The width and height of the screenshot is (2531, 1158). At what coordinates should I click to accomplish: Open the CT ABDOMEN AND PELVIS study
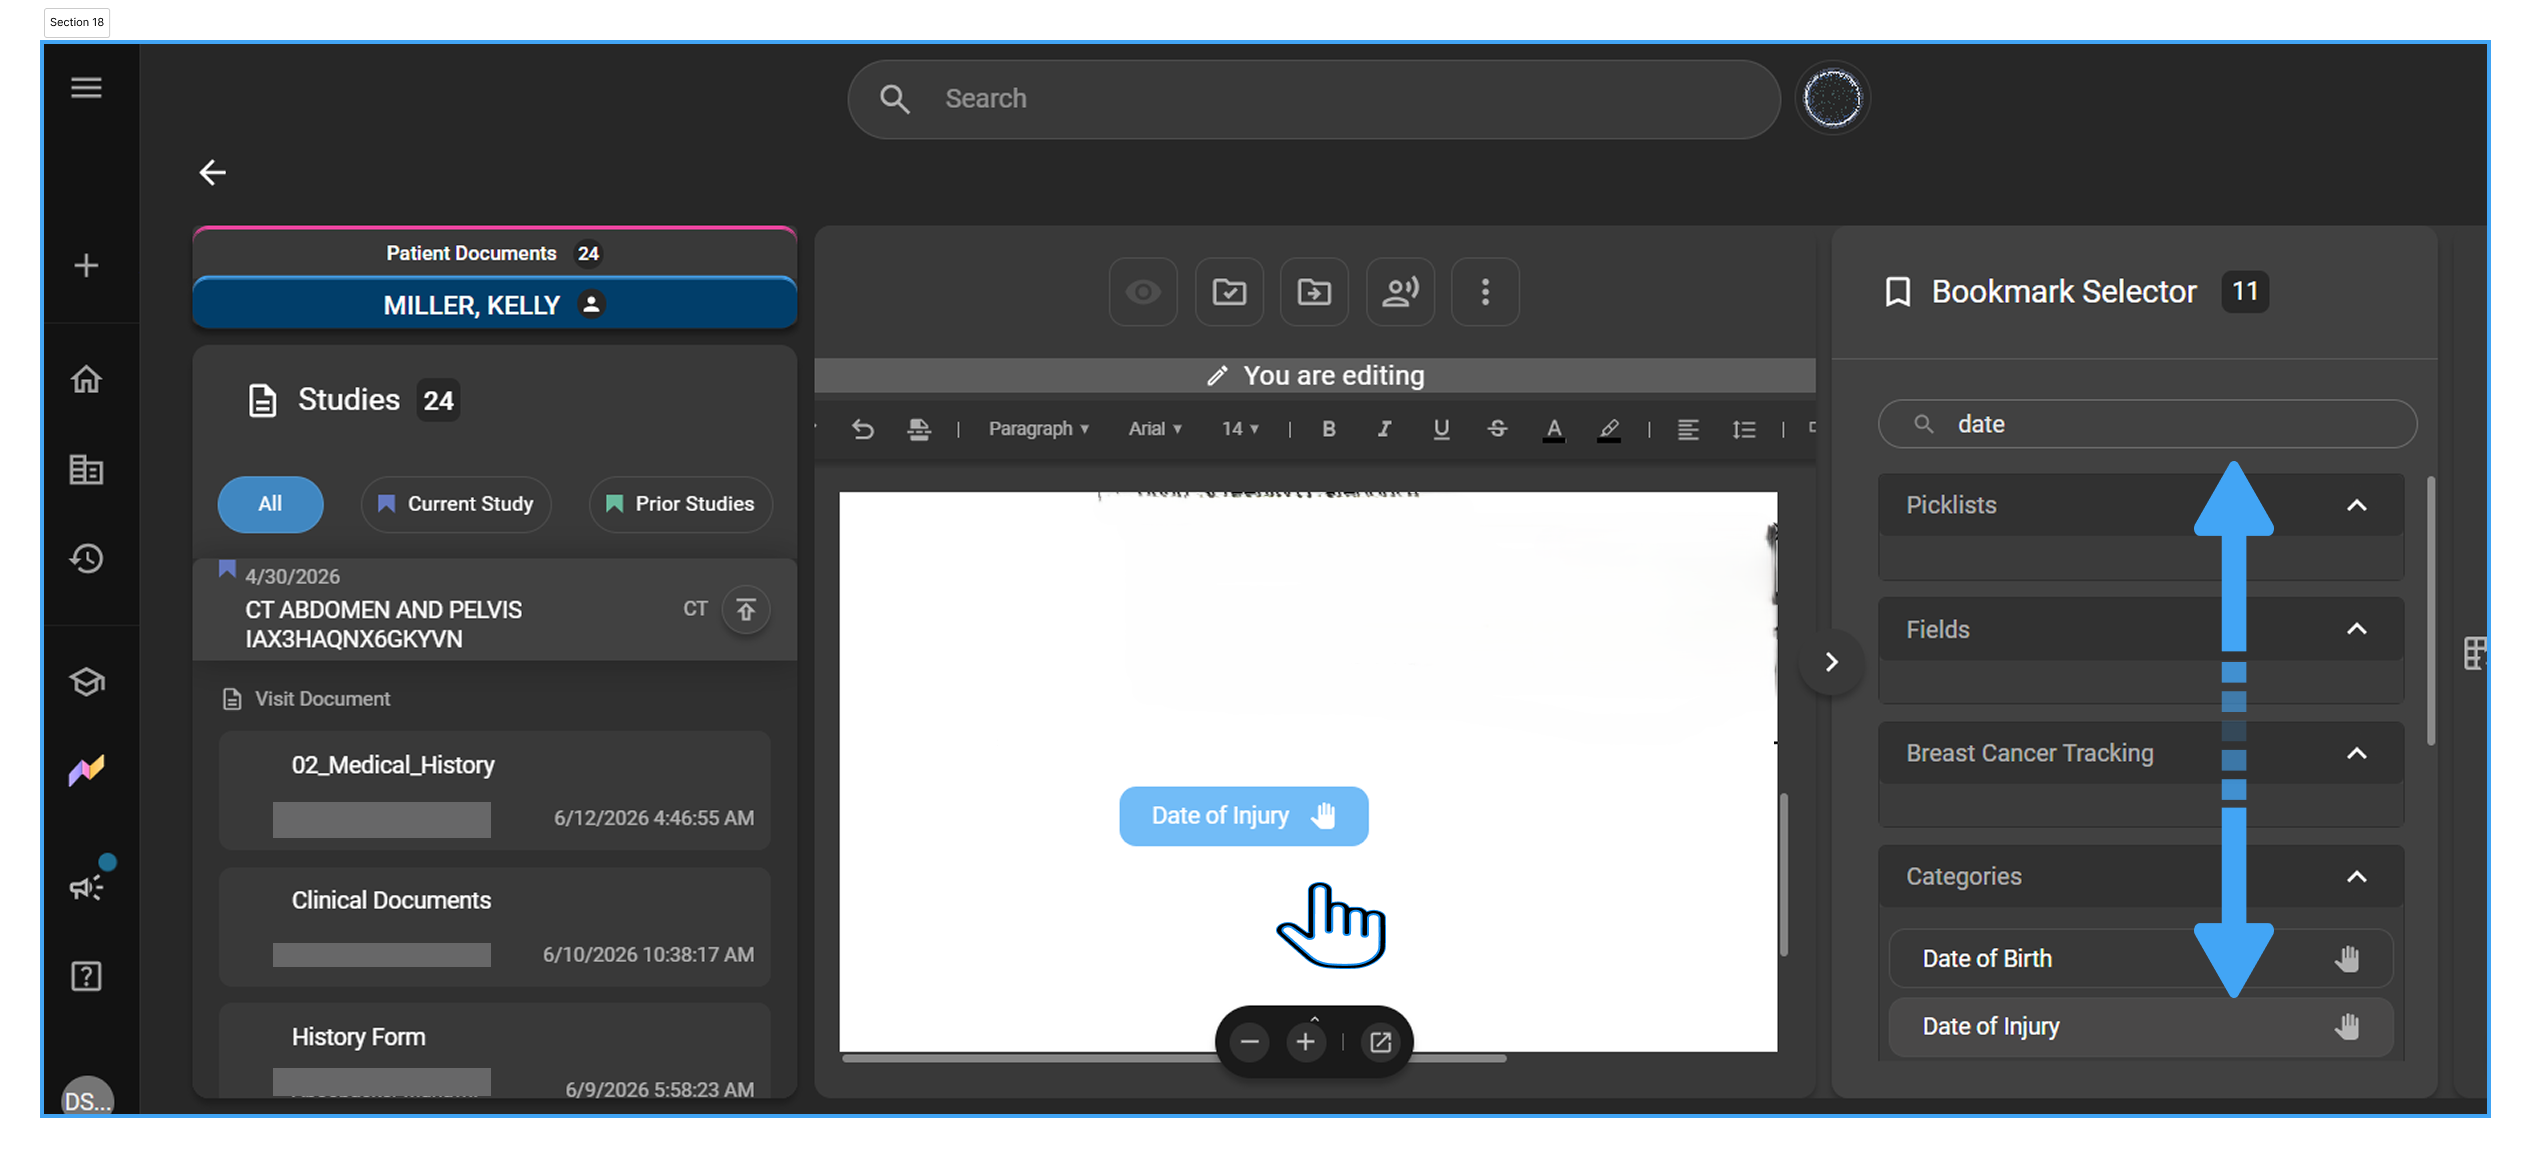[494, 609]
